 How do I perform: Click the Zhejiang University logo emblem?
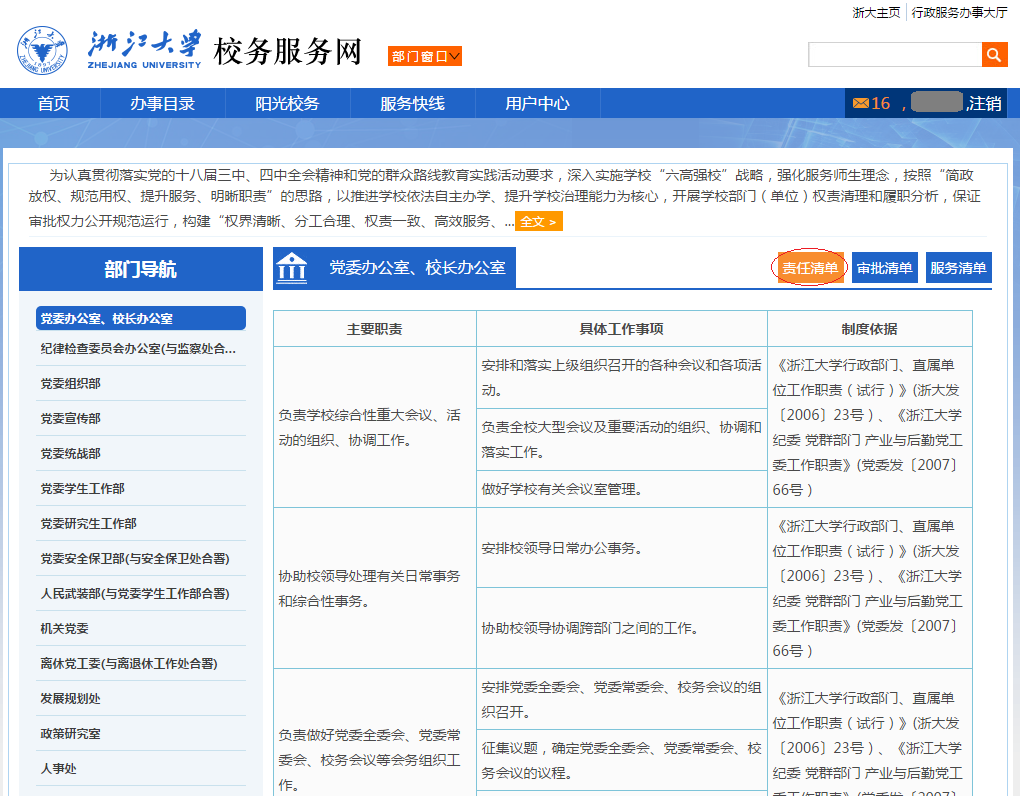42,51
